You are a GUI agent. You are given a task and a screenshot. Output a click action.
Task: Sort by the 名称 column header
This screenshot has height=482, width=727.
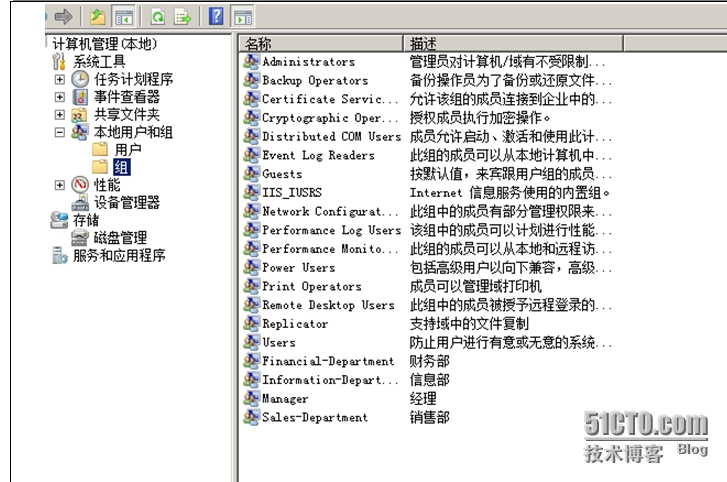321,44
